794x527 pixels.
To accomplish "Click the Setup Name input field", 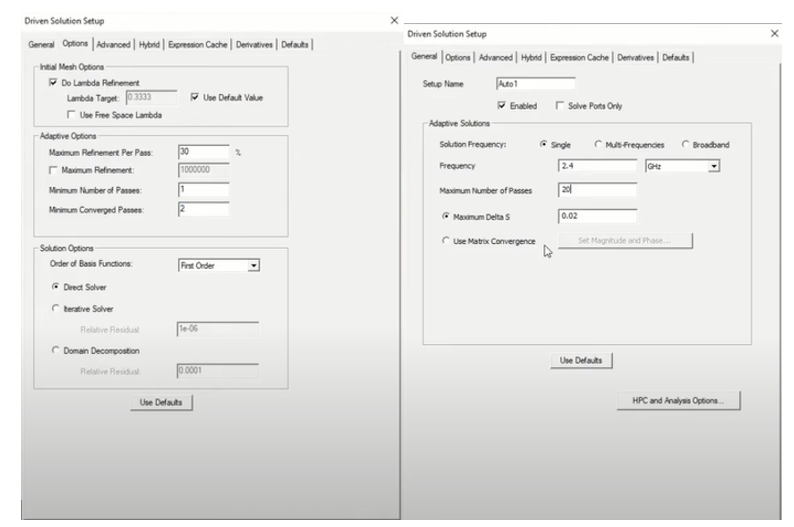I will pos(535,84).
